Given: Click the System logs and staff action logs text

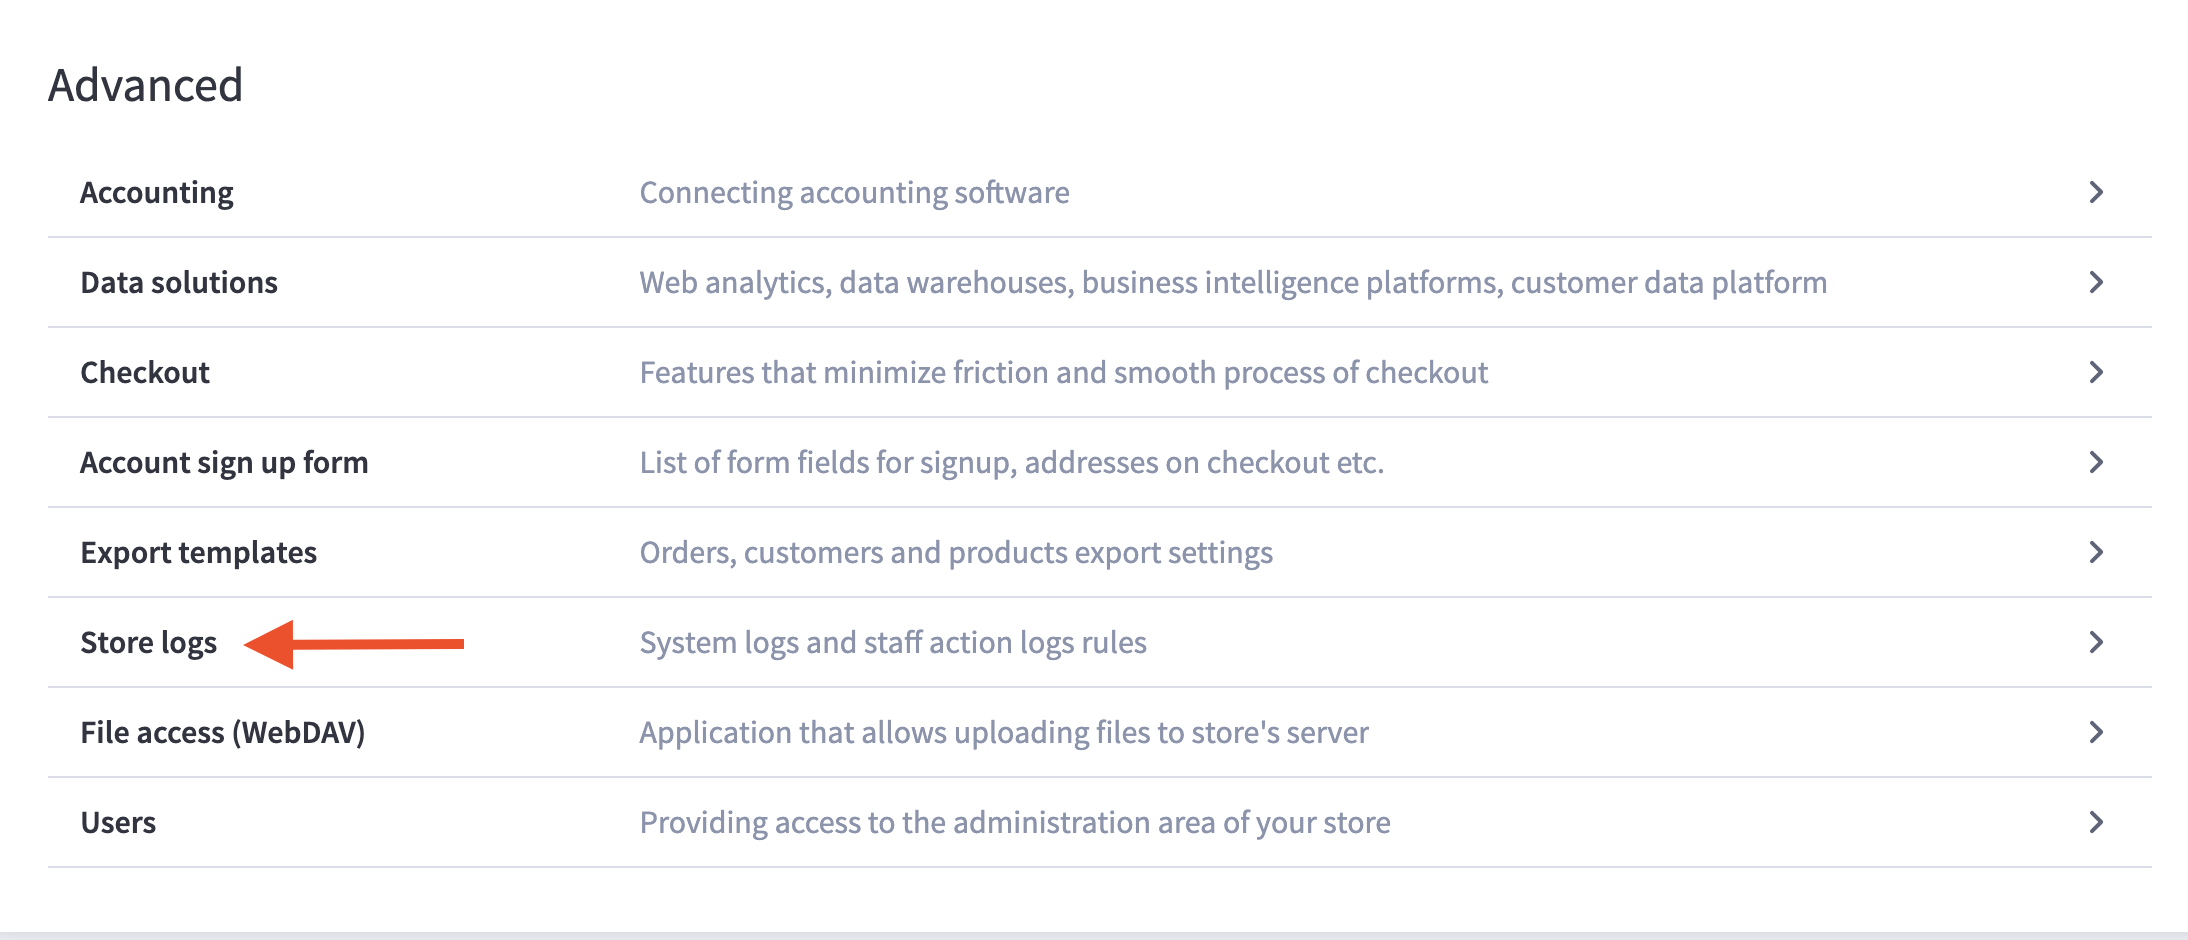Looking at the screenshot, I should 892,642.
